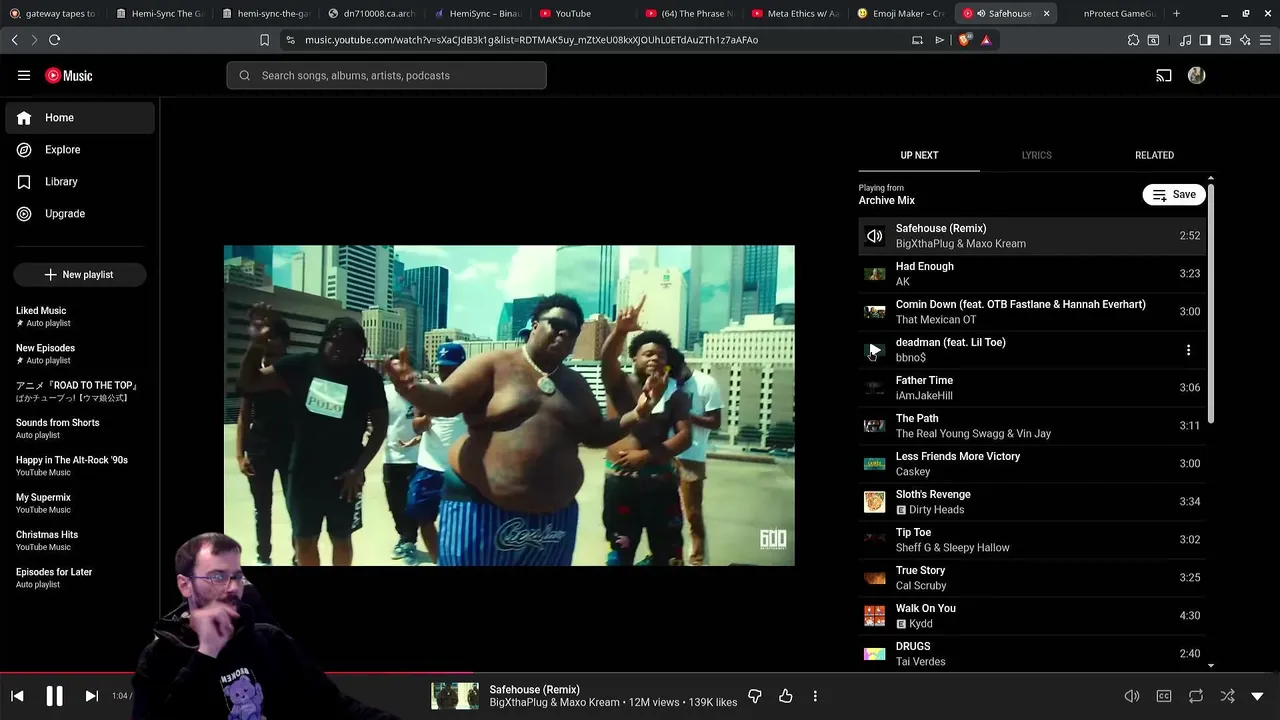Click the speaker icon on Safehouse (Remix) row
The height and width of the screenshot is (720, 1280).
coord(874,236)
